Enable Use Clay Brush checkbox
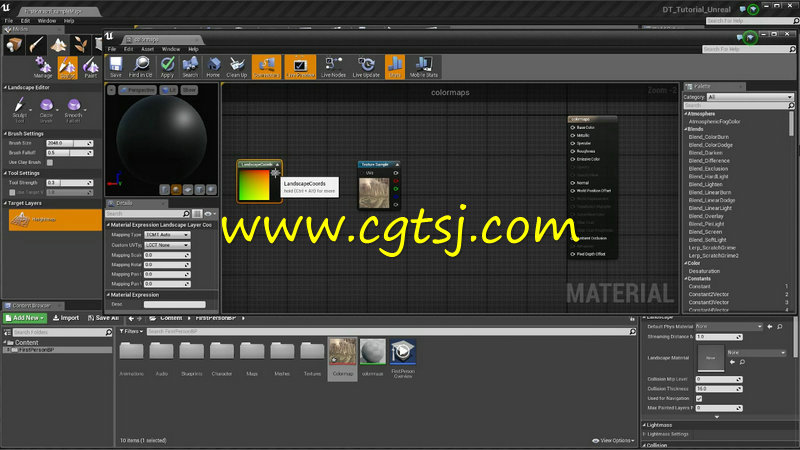 pyautogui.click(x=50, y=162)
